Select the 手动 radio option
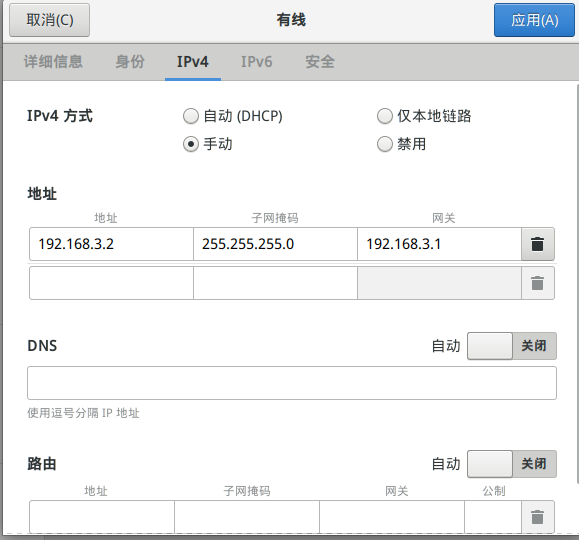Image resolution: width=579 pixels, height=540 pixels. pyautogui.click(x=191, y=144)
